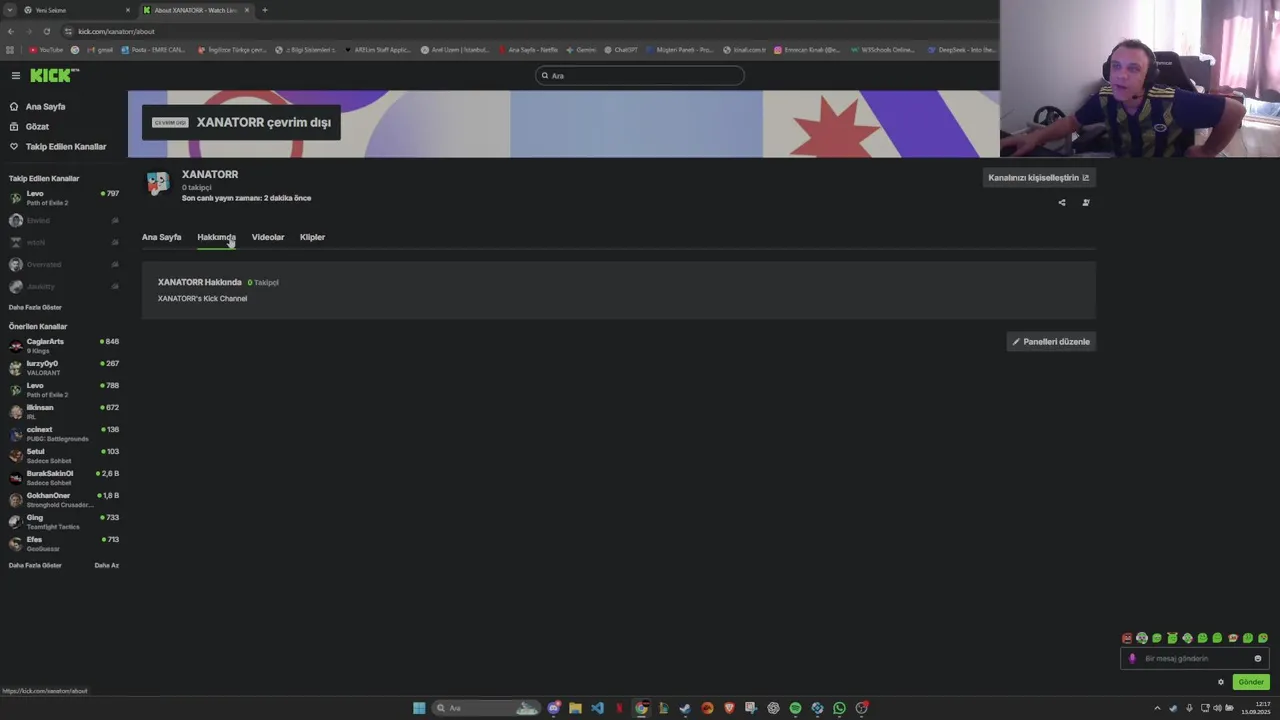Image resolution: width=1280 pixels, height=720 pixels.
Task: Click the Gönder send button
Action: point(1251,682)
